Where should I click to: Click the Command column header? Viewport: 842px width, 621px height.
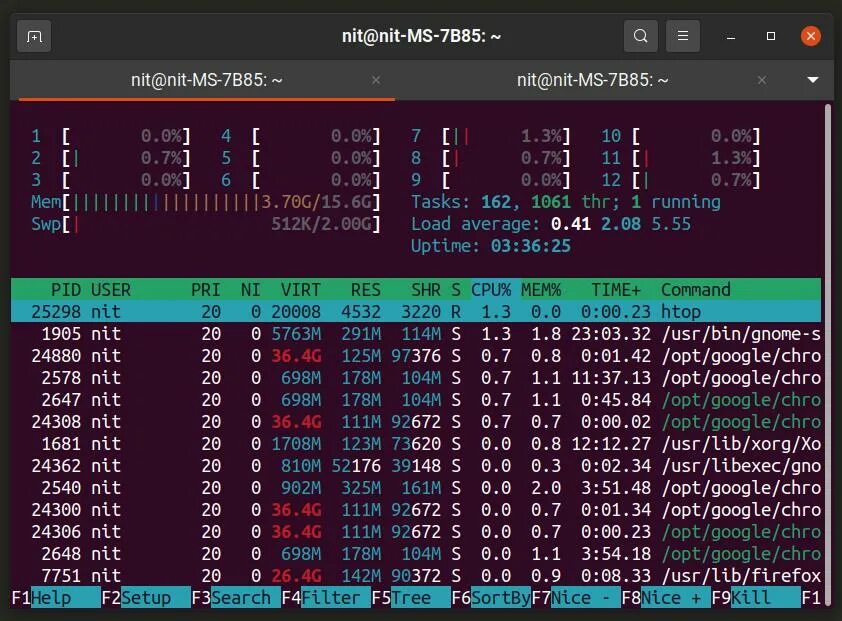click(x=695, y=290)
